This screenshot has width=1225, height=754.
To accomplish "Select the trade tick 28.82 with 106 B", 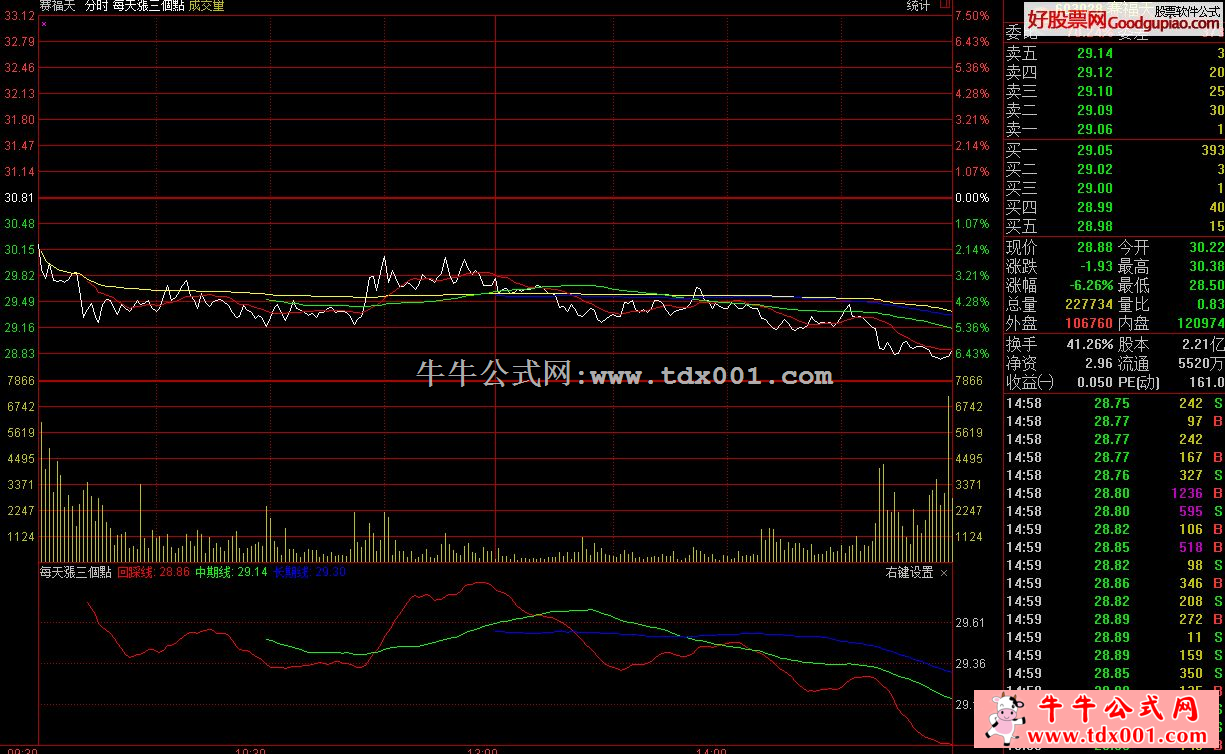I will pyautogui.click(x=1114, y=529).
